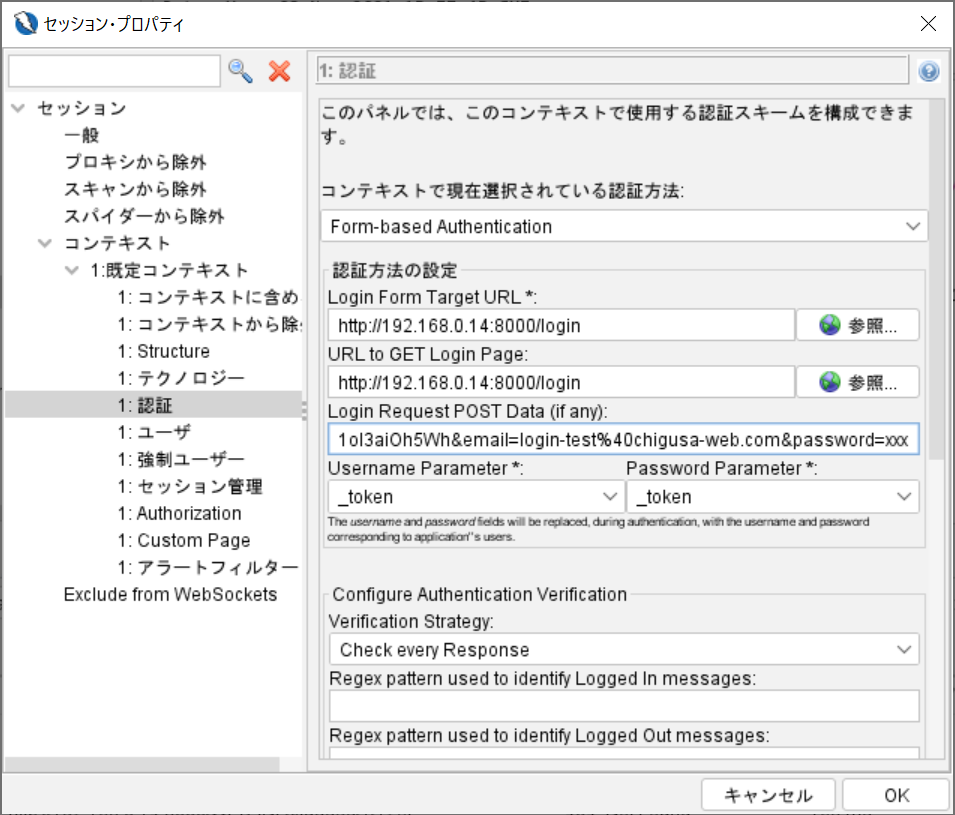Open the authentication method dropdown
This screenshot has height=815, width=955.
(x=624, y=227)
